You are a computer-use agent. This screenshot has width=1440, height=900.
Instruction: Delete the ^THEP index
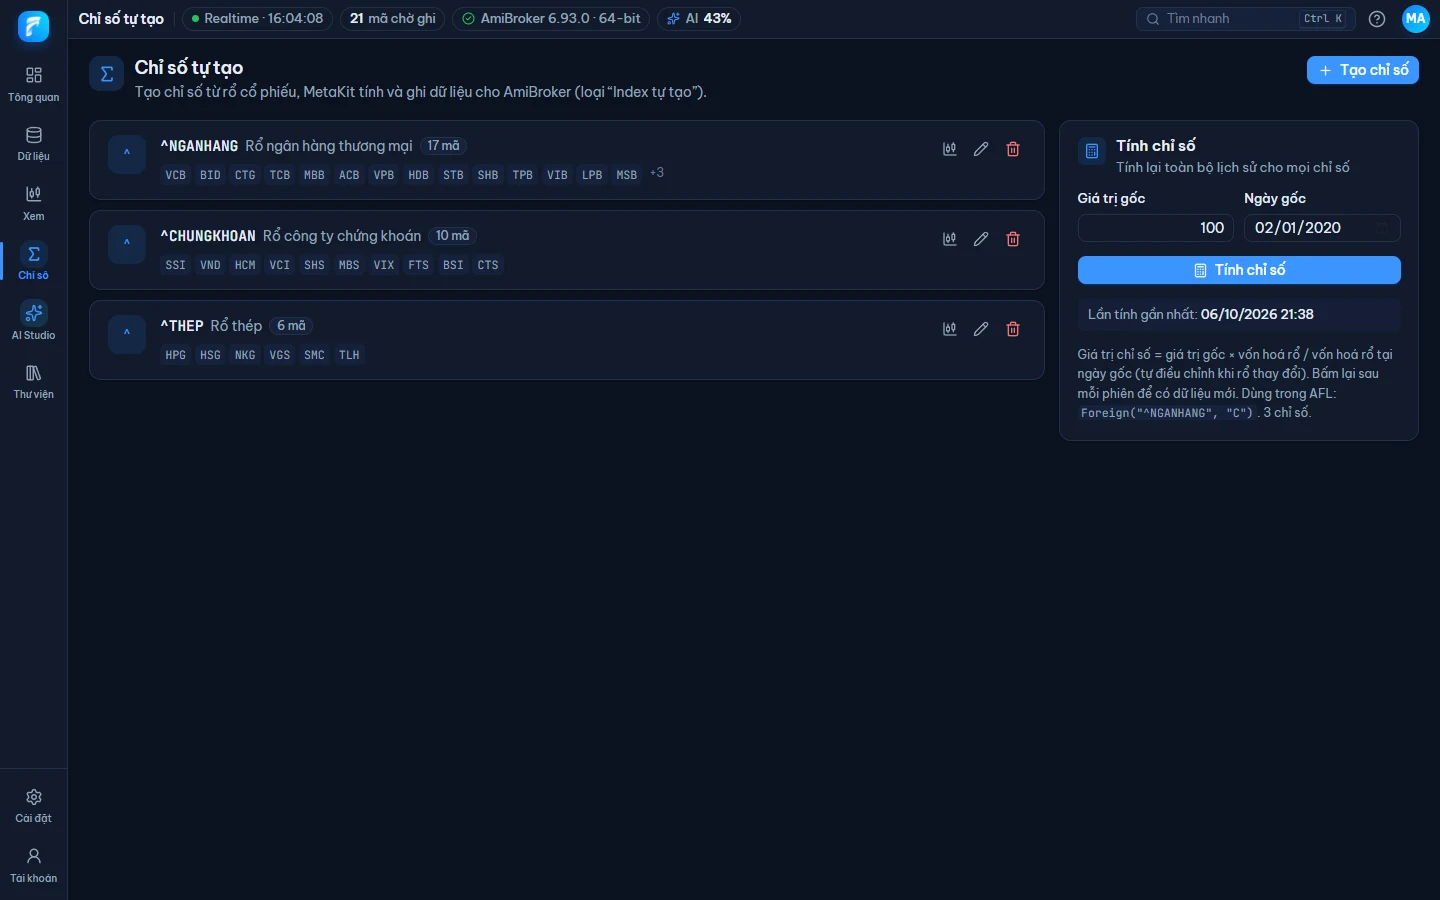pyautogui.click(x=1013, y=329)
